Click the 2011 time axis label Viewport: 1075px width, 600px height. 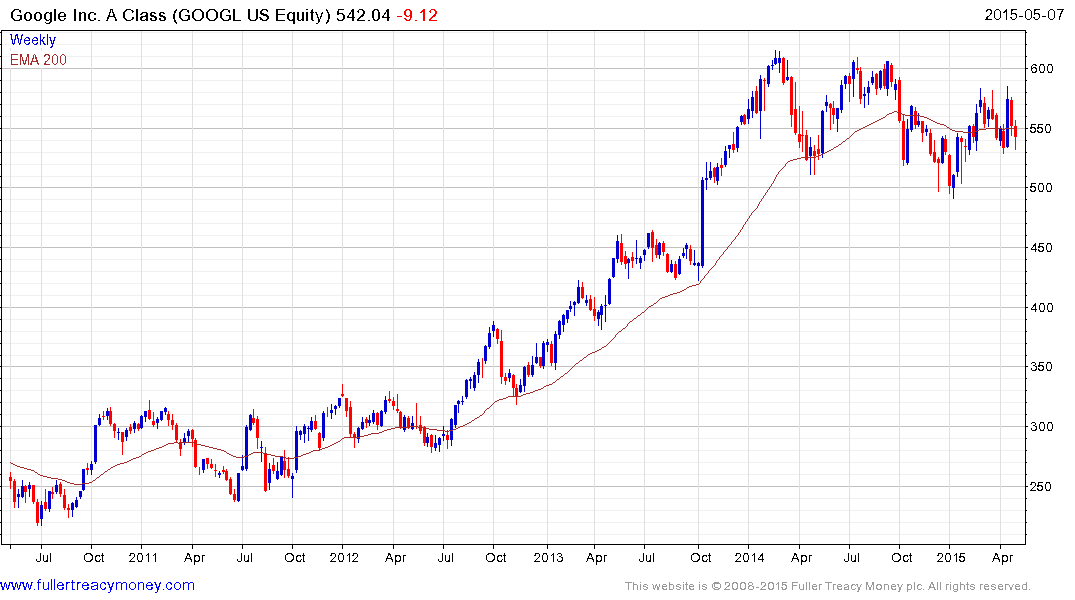[x=143, y=557]
